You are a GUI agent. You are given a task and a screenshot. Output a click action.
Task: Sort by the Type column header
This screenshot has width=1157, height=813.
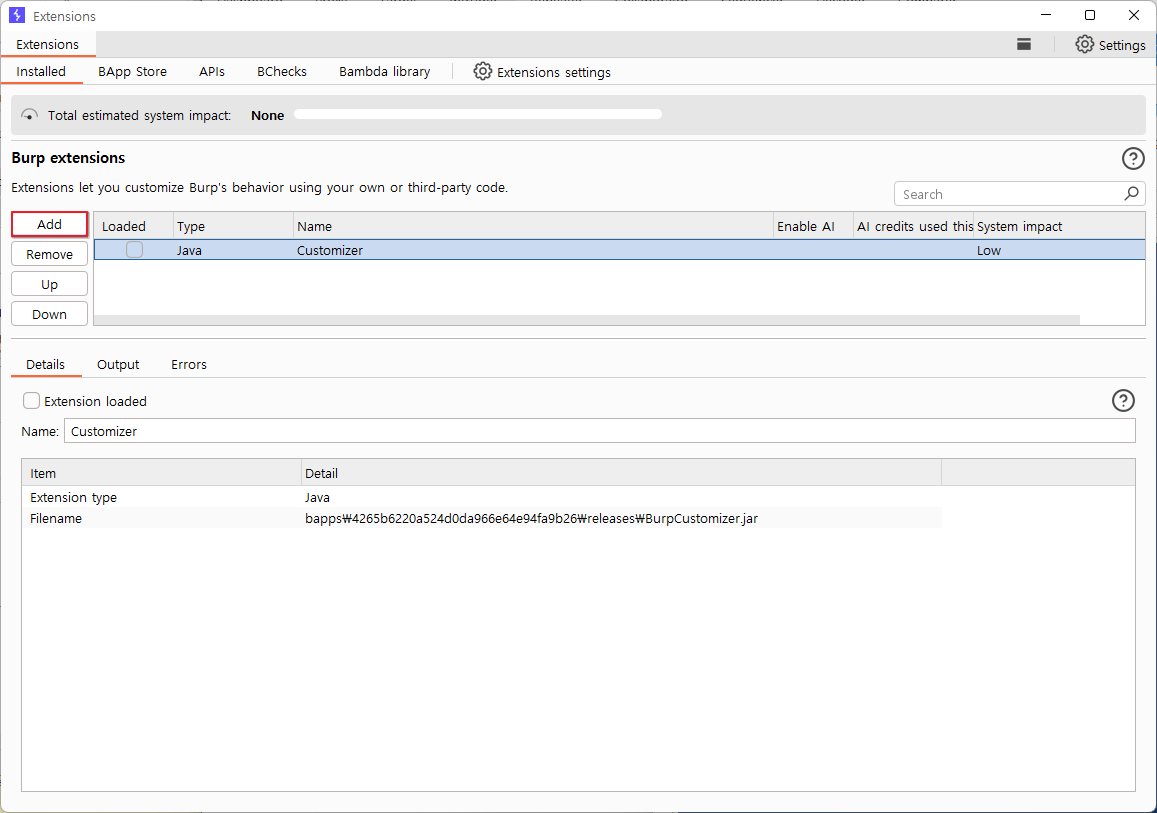pos(233,226)
